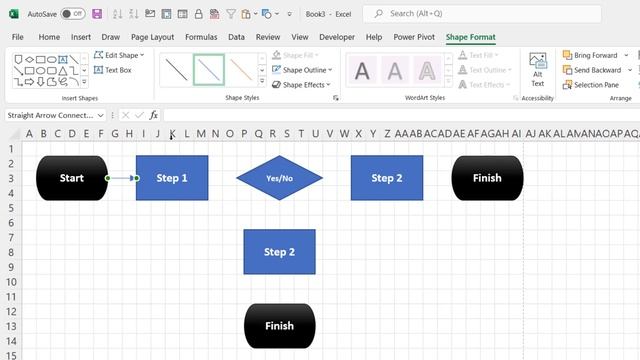Select the Start flowchart shape
640x360 pixels.
pyautogui.click(x=72, y=178)
